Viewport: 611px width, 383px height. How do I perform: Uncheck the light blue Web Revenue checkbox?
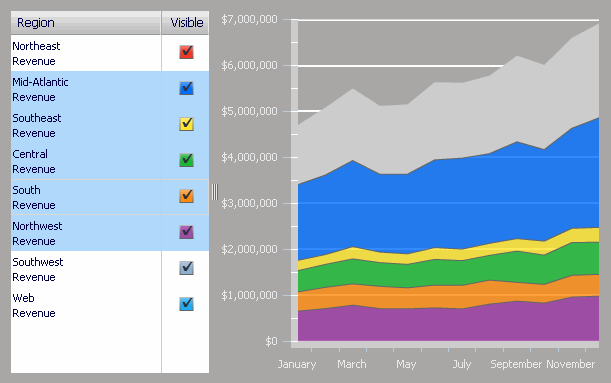tap(186, 304)
